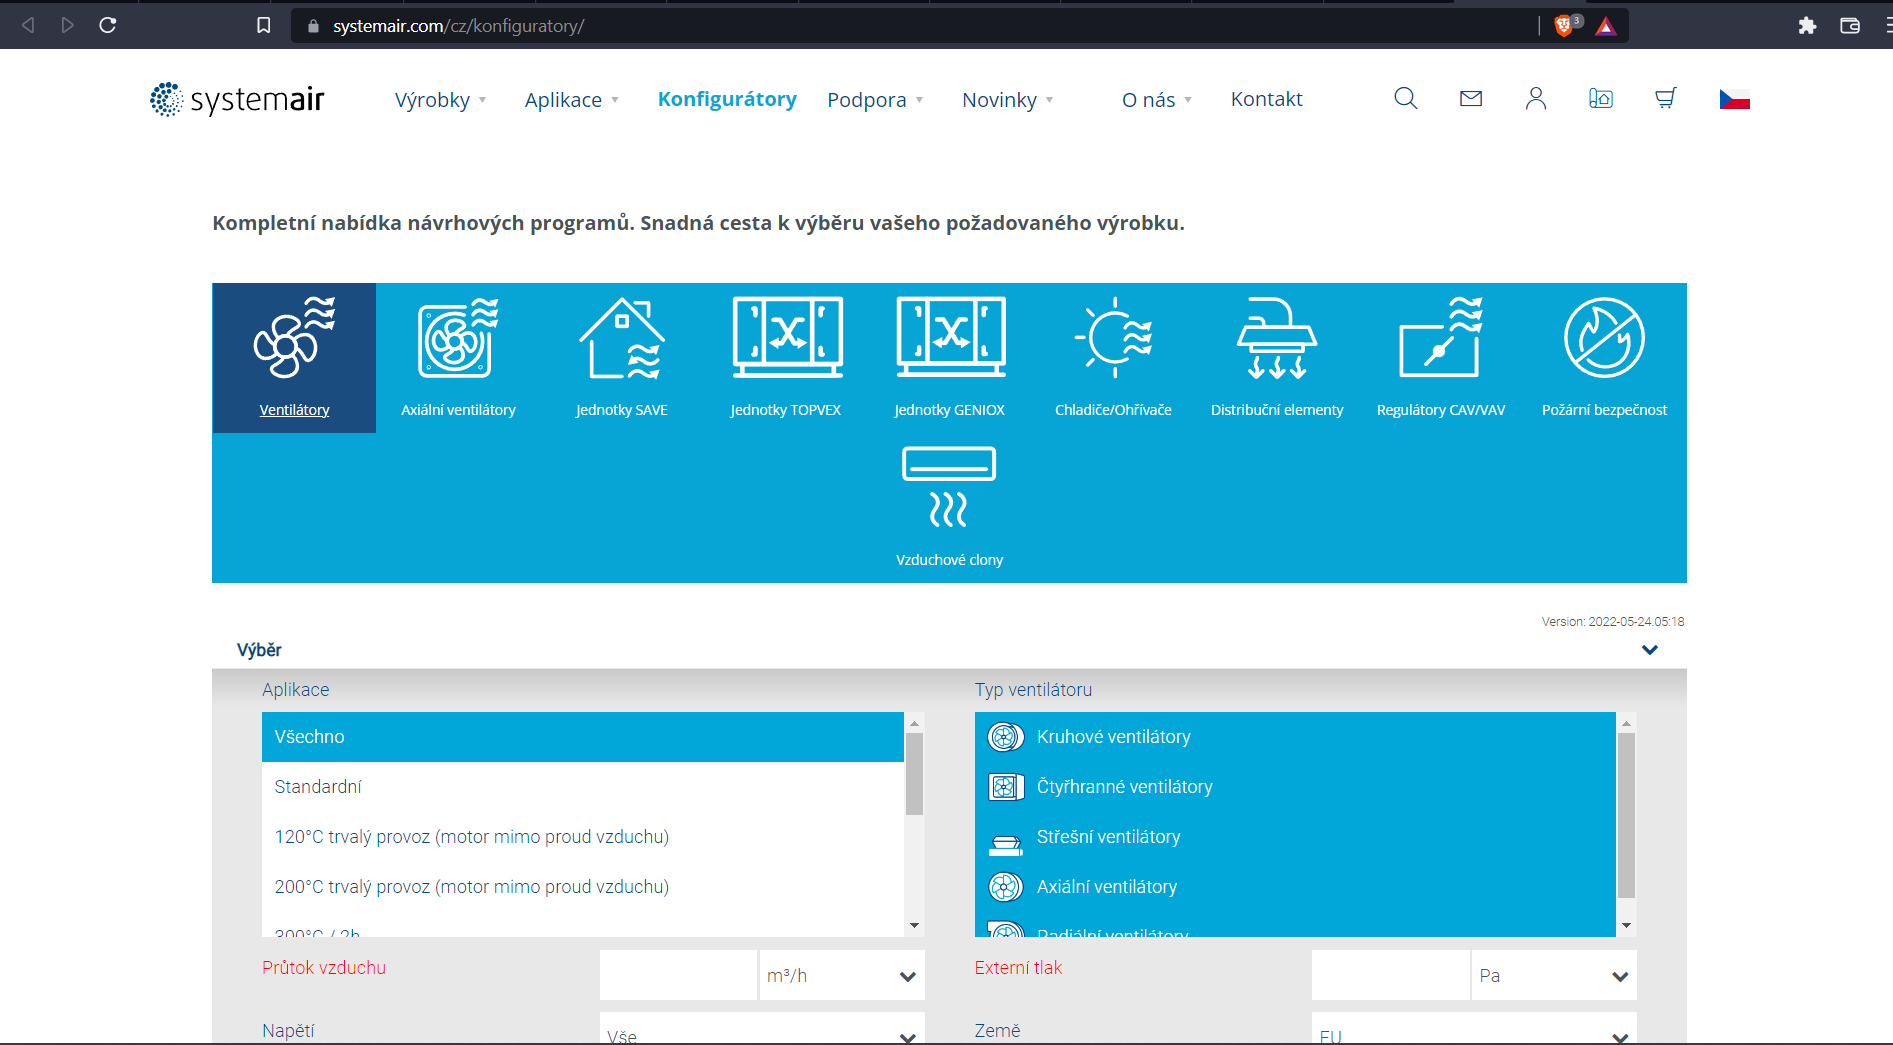This screenshot has width=1893, height=1045.
Task: Click the Aplikace list scrollbar up arrow
Action: [914, 722]
